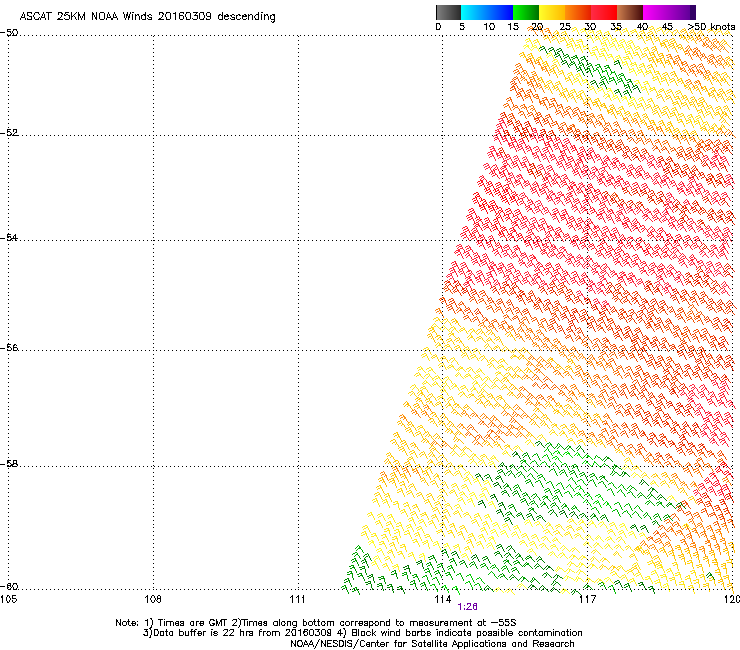Click the latitude label -60
740x650 pixels.
coord(9,587)
